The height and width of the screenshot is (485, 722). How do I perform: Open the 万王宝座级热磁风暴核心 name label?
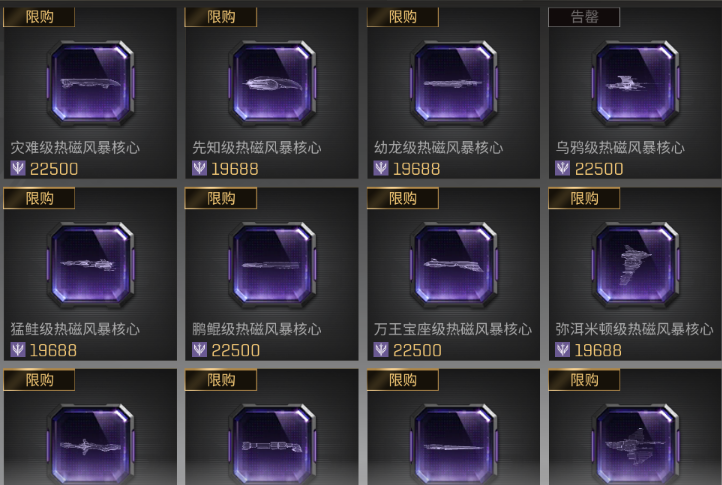453,329
